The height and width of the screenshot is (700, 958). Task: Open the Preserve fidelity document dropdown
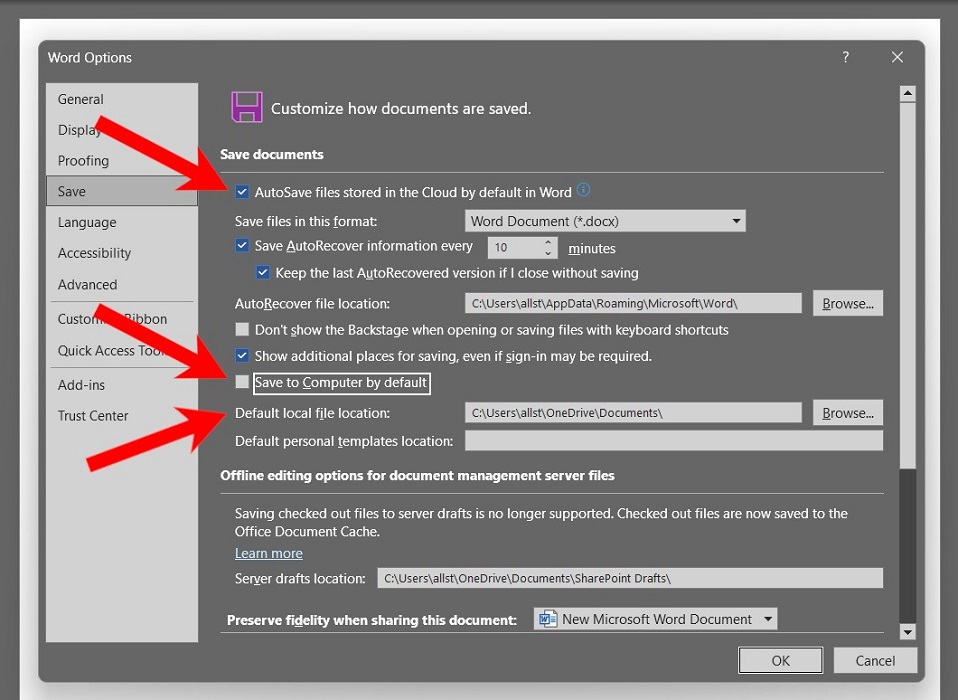click(x=767, y=618)
